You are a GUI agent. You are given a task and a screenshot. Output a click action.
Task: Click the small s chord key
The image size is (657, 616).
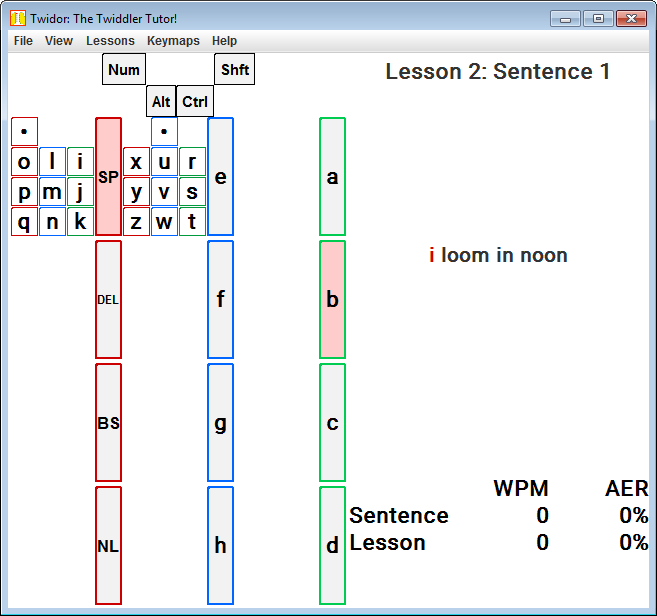point(192,192)
